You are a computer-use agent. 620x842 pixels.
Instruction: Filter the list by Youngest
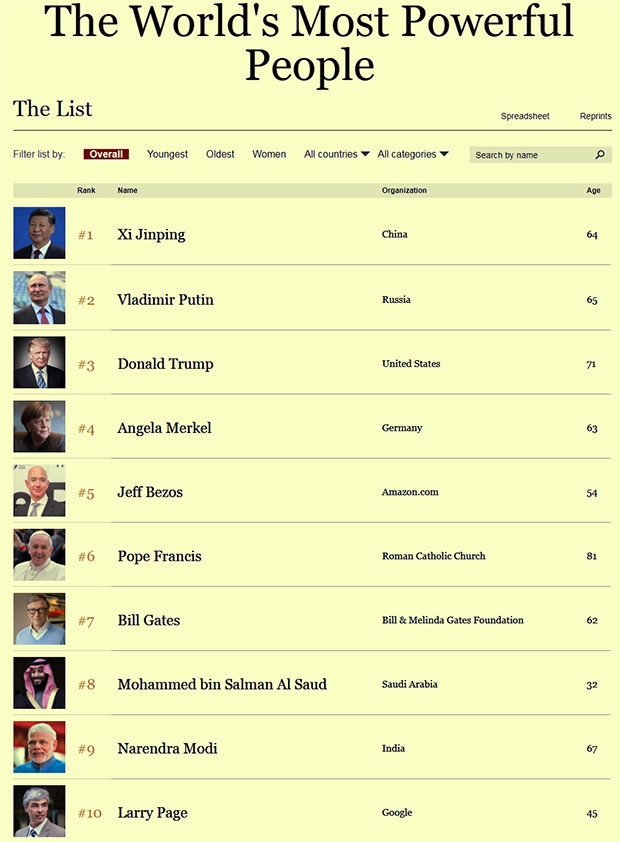(167, 154)
